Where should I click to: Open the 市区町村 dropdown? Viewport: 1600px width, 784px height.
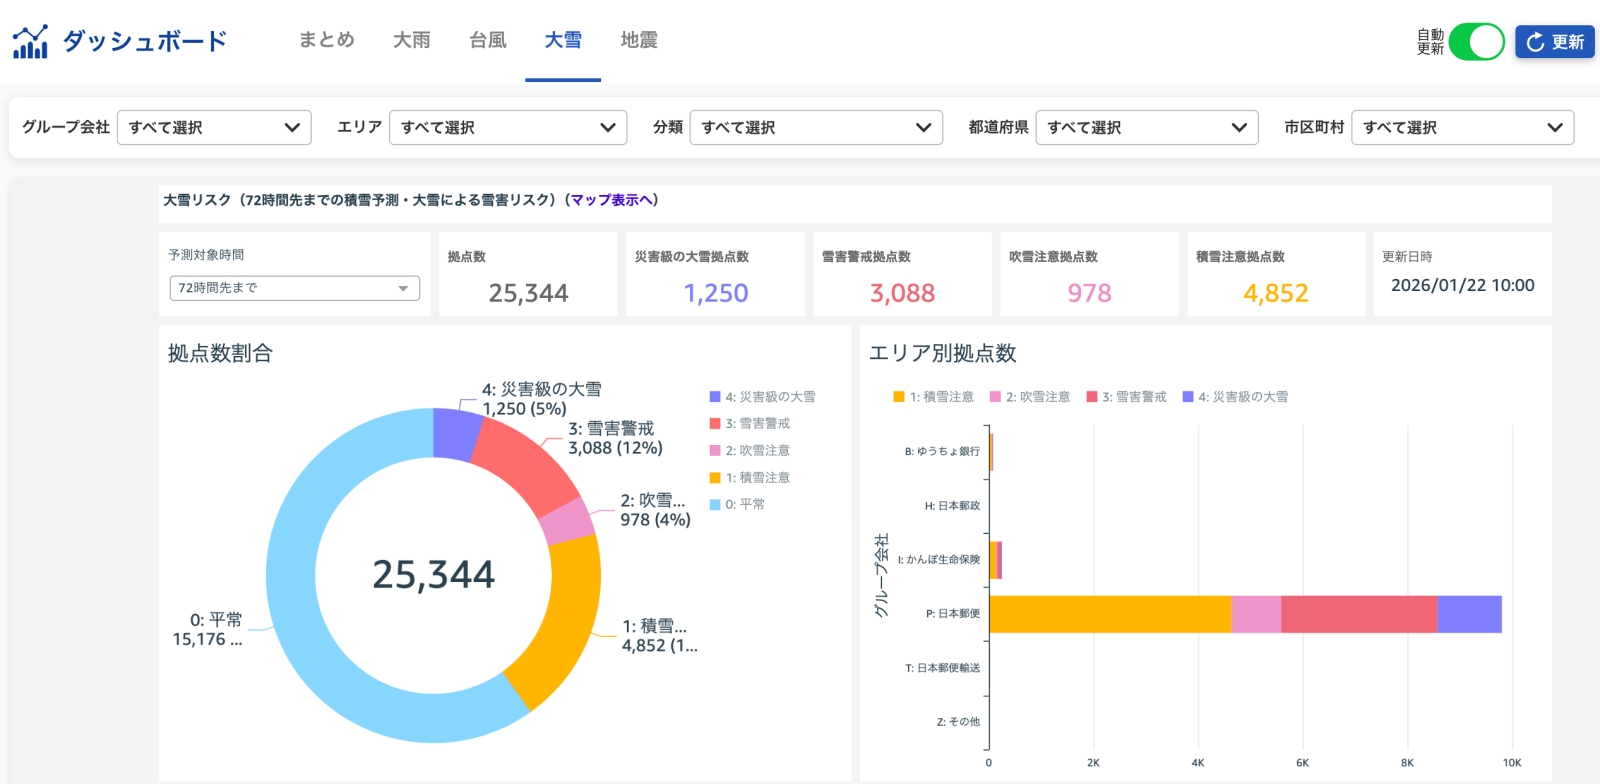point(1461,127)
